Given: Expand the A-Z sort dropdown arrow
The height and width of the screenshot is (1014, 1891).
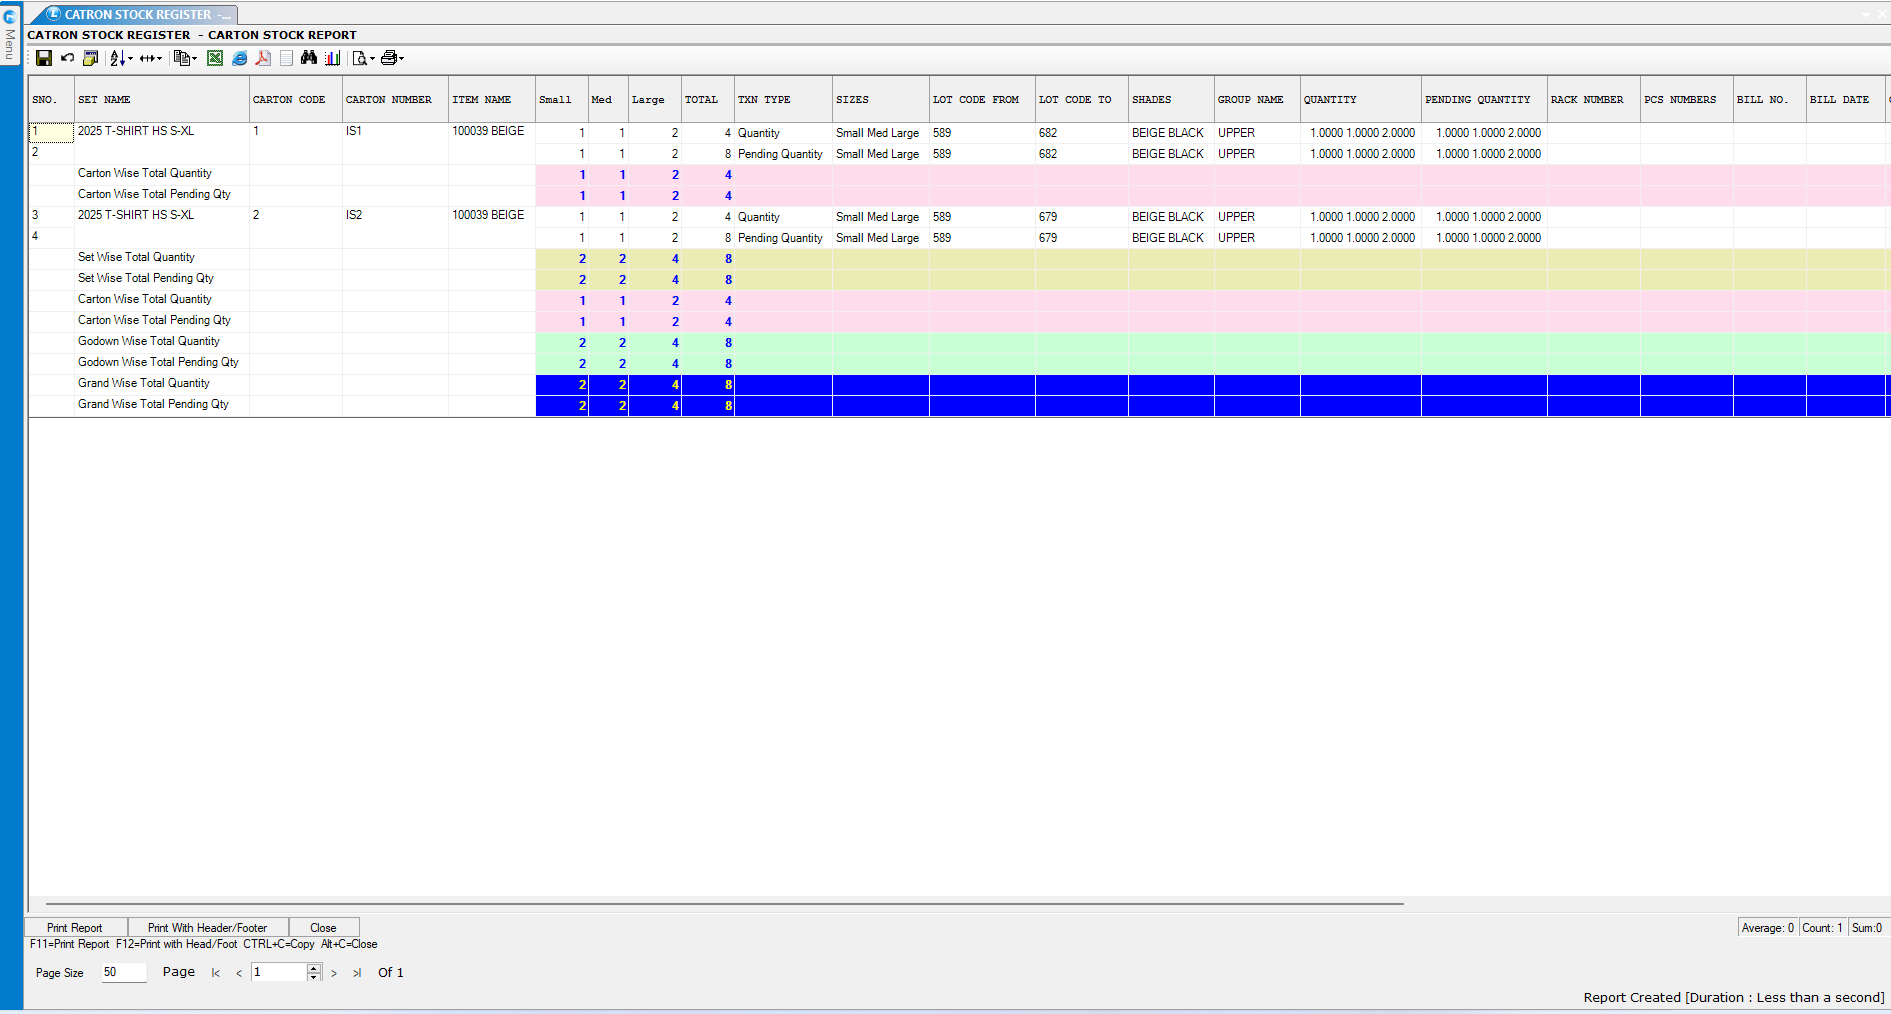Looking at the screenshot, I should (x=131, y=59).
